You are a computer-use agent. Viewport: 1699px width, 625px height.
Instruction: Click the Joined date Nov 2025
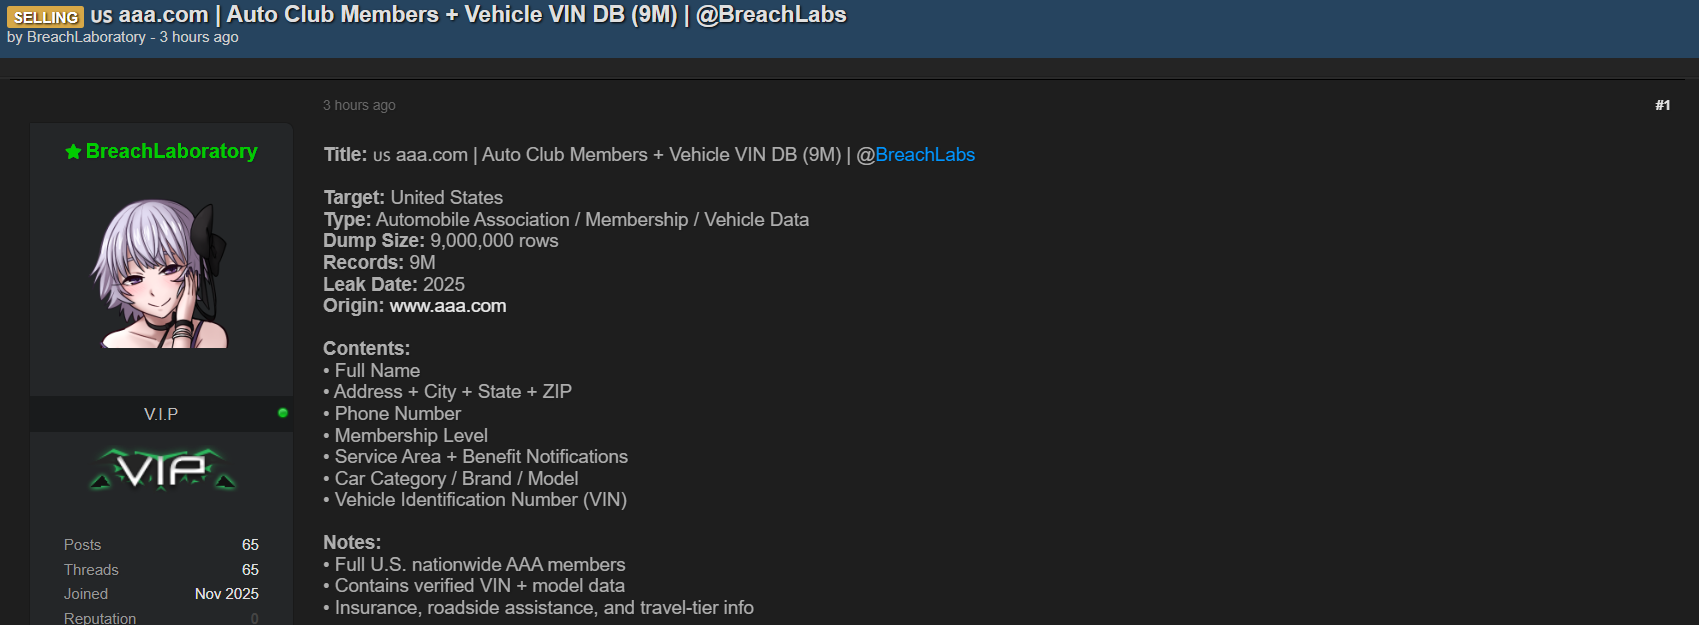(x=226, y=594)
